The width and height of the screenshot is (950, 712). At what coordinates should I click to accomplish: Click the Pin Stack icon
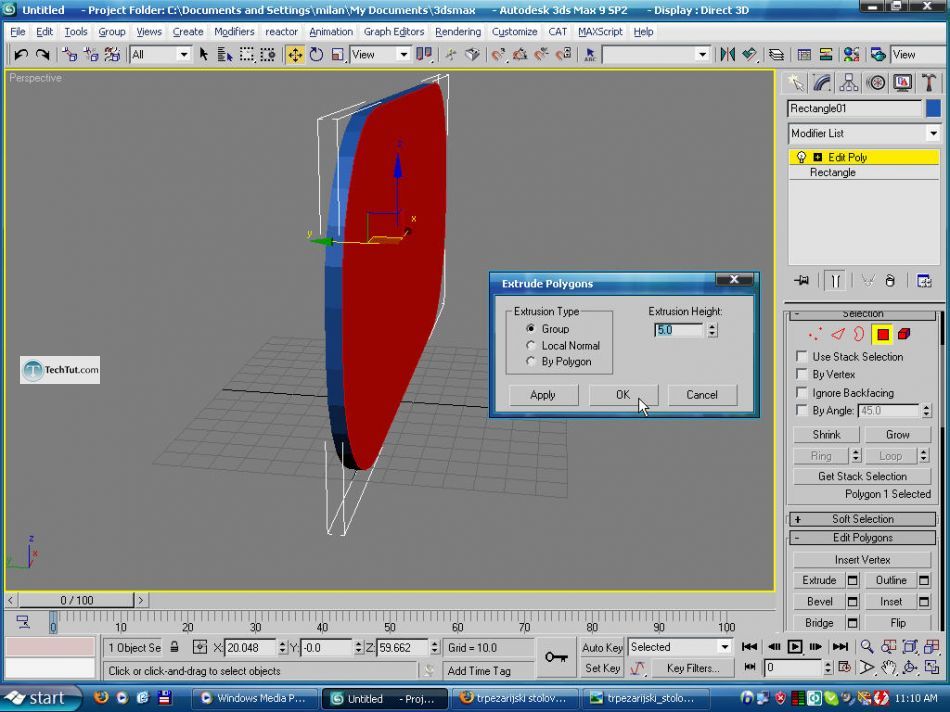[x=802, y=281]
